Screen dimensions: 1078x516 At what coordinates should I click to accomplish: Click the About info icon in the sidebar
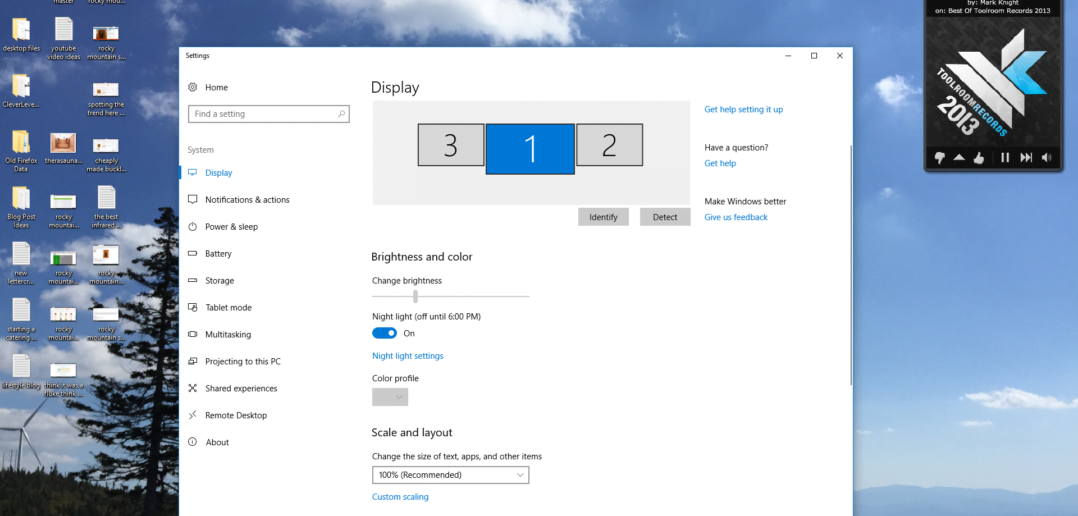pyautogui.click(x=192, y=442)
